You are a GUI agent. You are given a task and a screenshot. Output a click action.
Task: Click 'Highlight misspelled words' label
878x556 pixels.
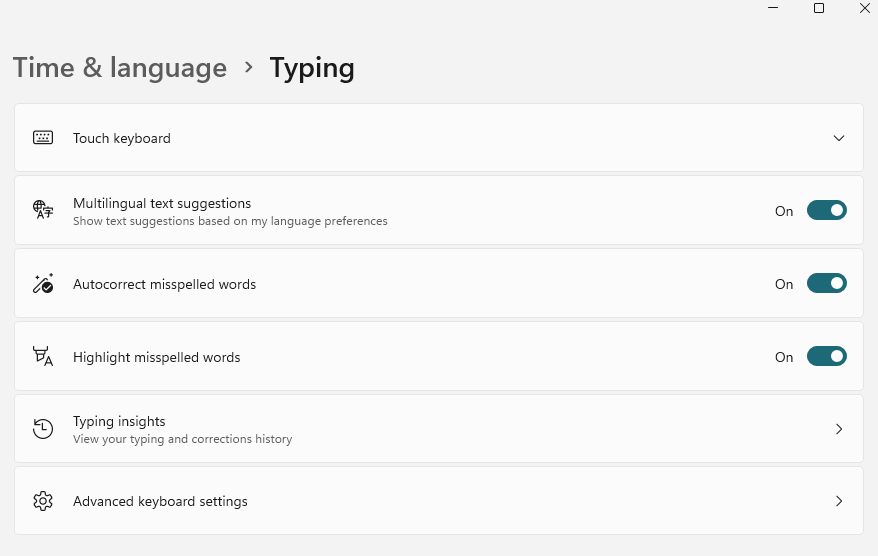[156, 357]
